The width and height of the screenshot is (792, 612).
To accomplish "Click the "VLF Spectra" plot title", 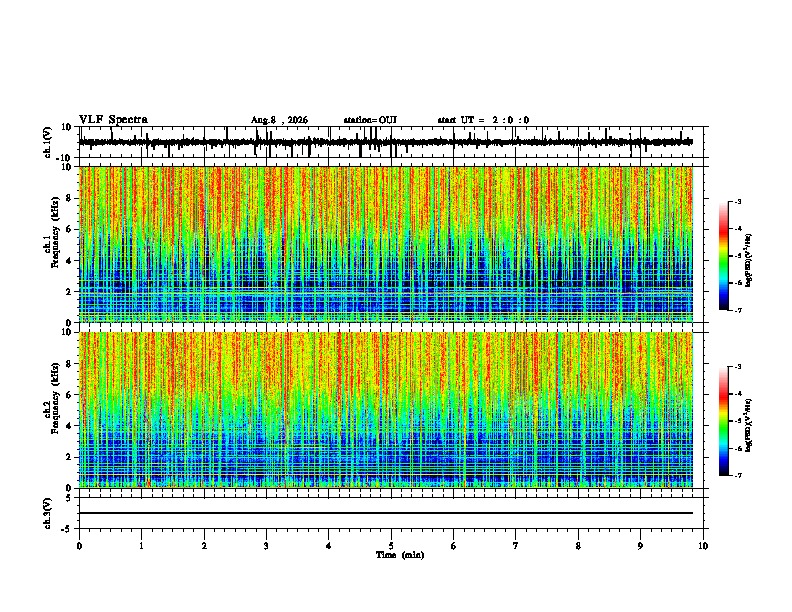I will click(x=113, y=120).
